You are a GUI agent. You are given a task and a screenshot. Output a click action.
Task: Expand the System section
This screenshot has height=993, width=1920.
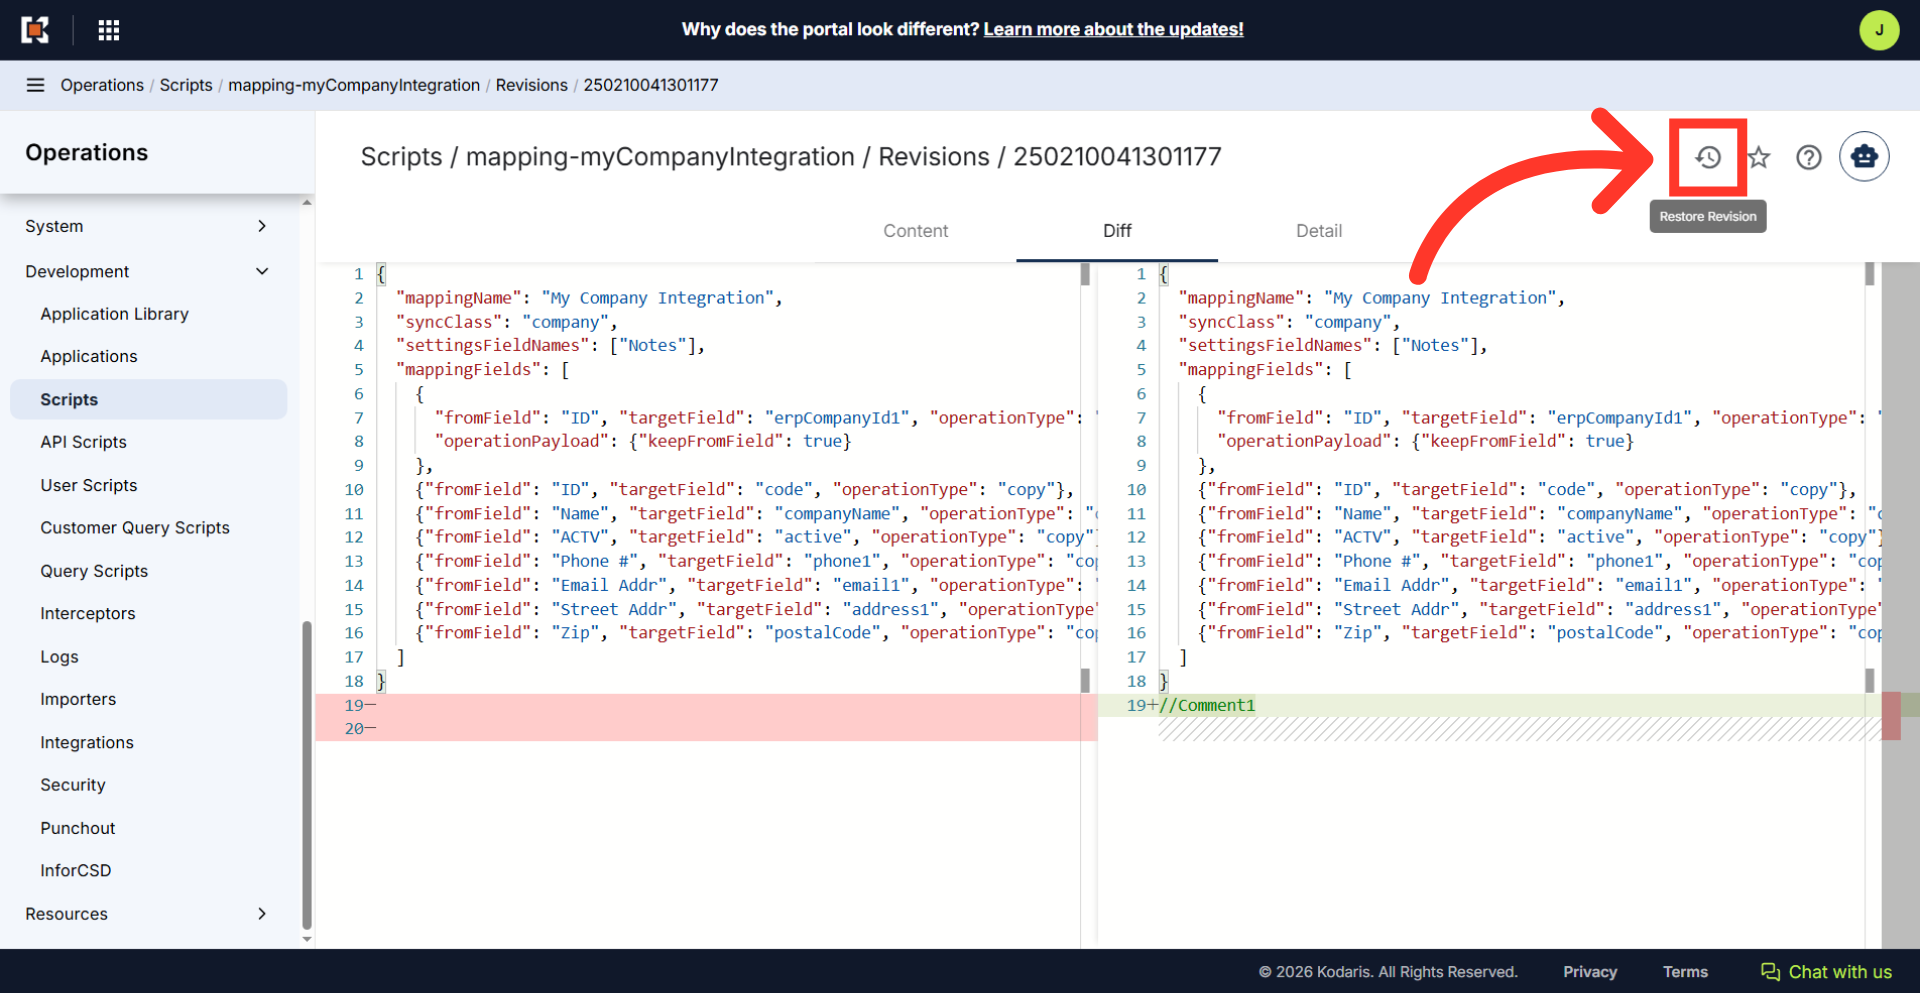[x=149, y=226]
